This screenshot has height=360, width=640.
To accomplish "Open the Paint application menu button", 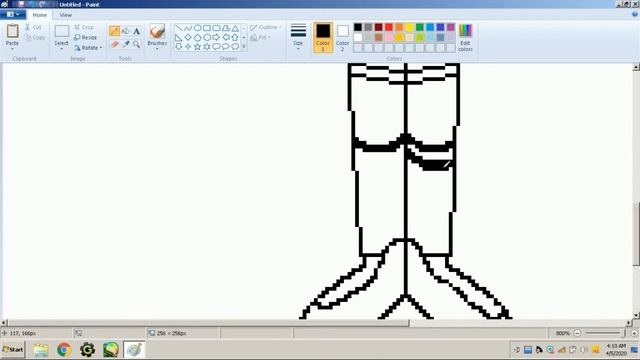I will [x=13, y=14].
